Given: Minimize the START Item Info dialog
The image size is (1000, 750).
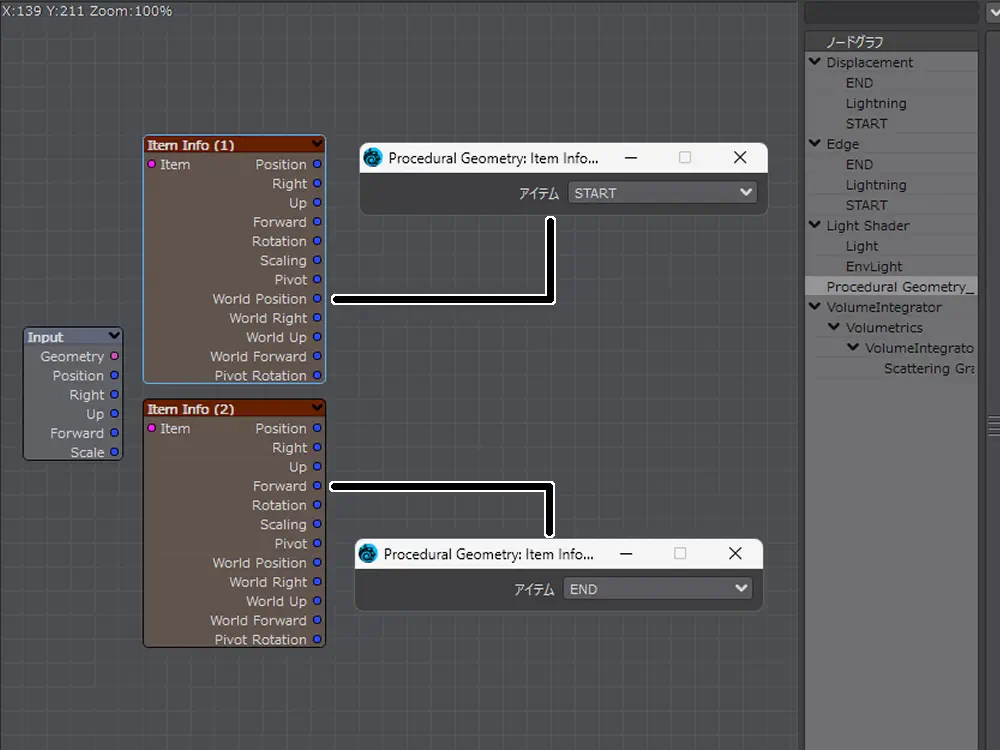Looking at the screenshot, I should [x=630, y=158].
